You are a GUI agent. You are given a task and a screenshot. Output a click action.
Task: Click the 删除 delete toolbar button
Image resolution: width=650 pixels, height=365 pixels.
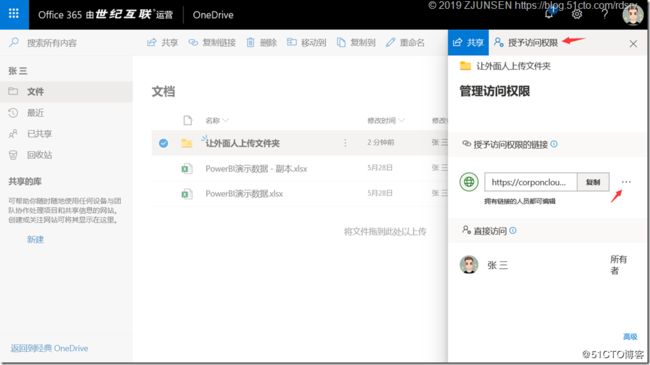coord(262,42)
